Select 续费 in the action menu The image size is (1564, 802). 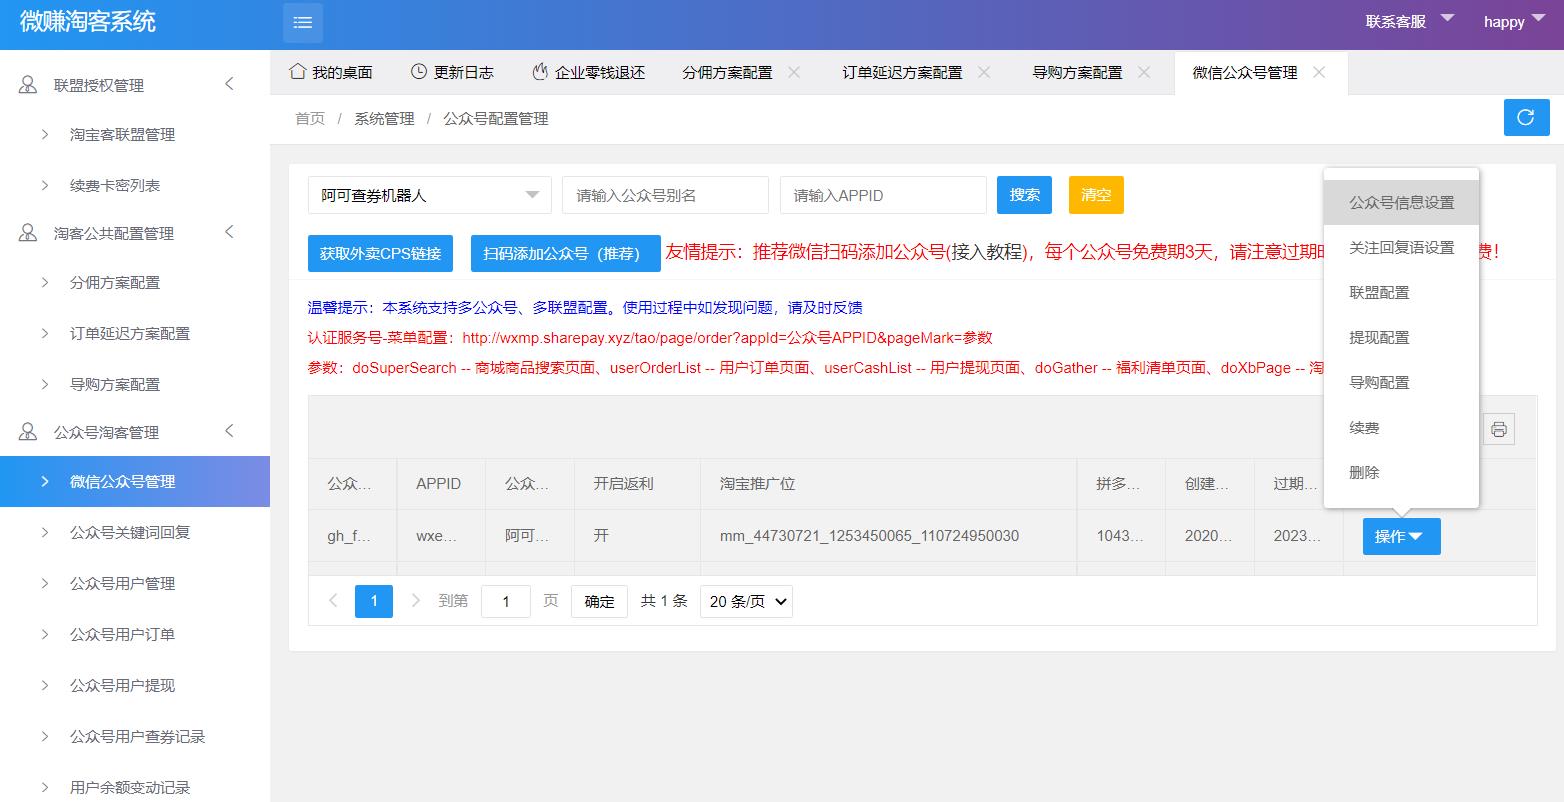click(1401, 427)
